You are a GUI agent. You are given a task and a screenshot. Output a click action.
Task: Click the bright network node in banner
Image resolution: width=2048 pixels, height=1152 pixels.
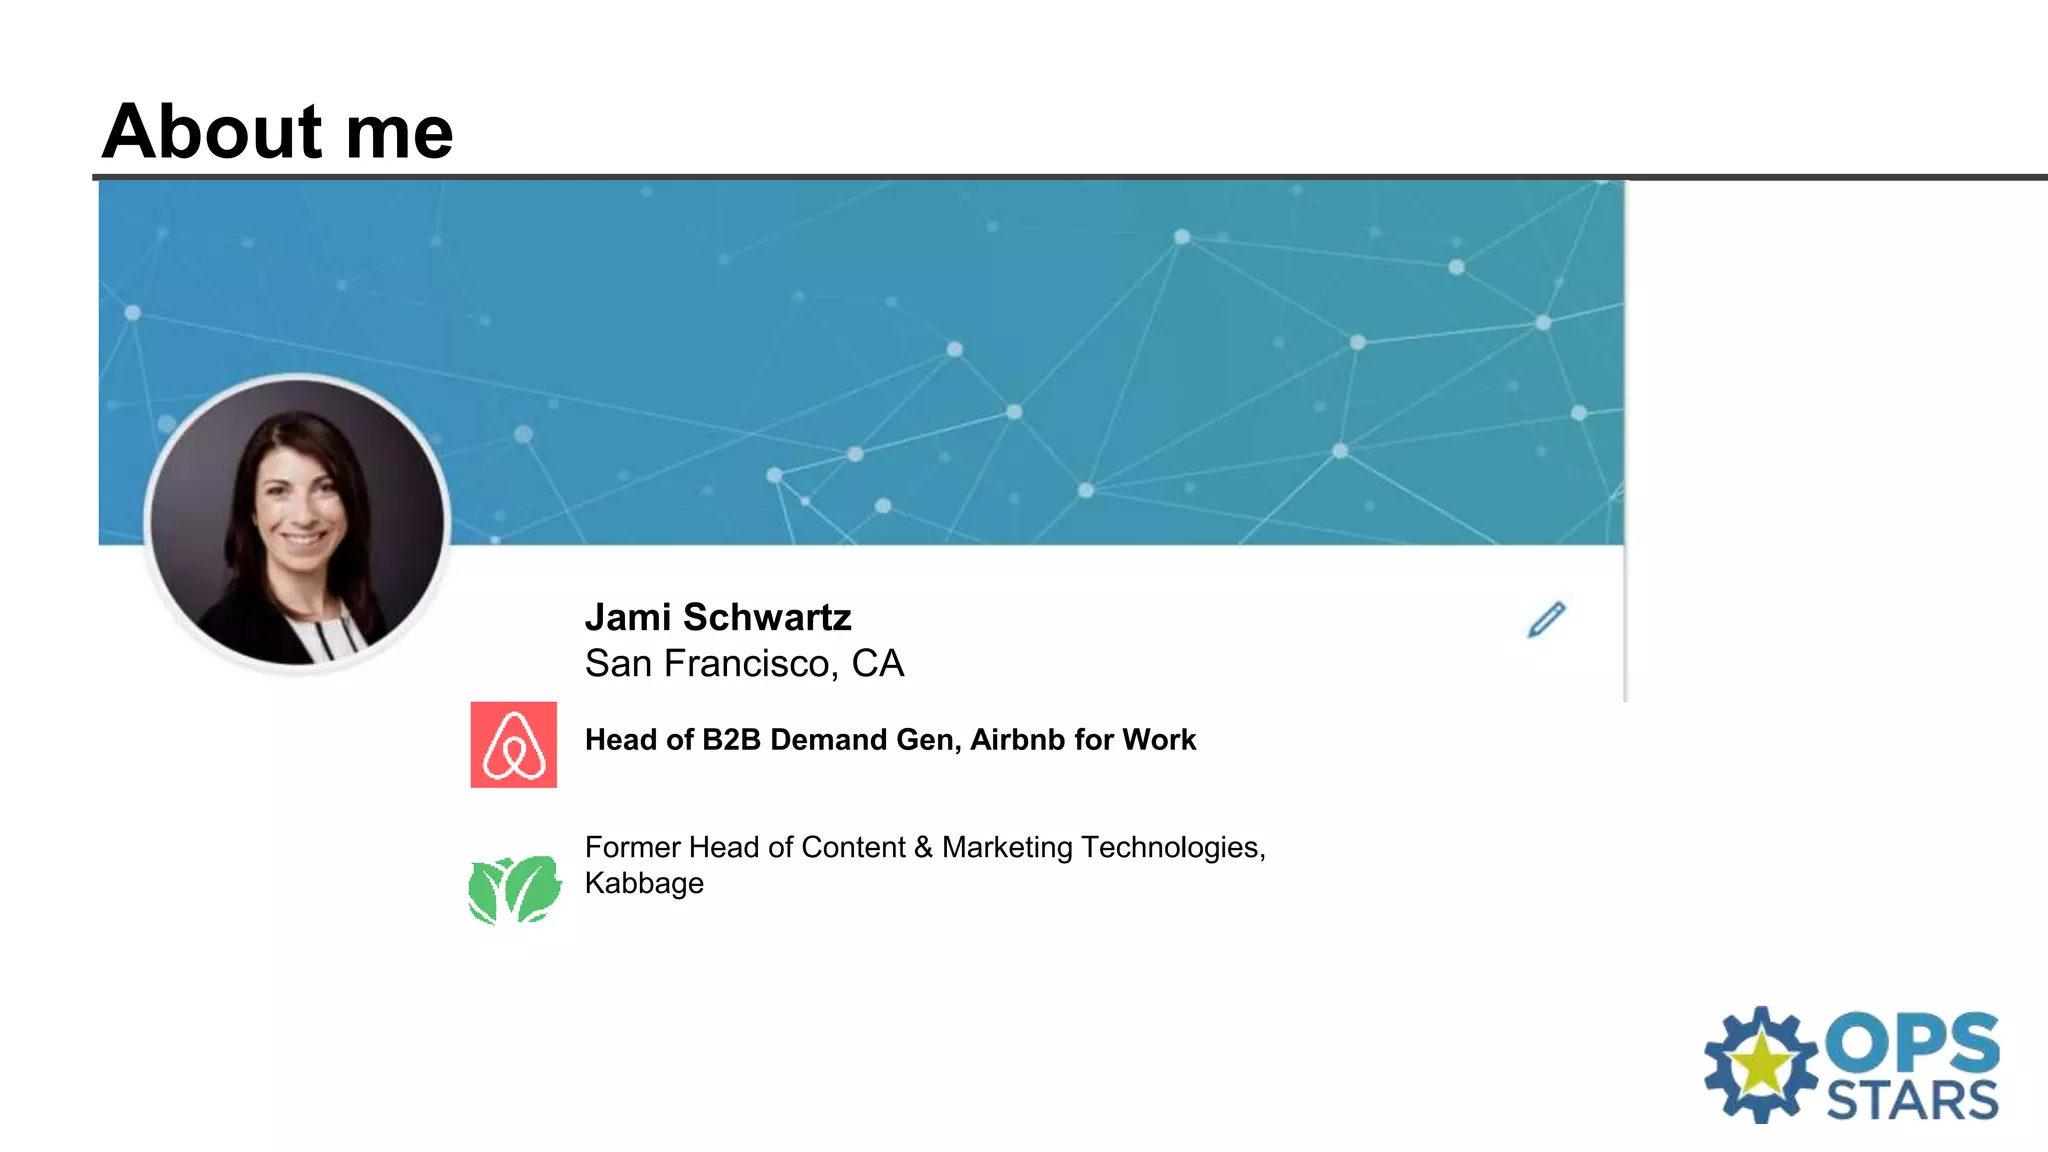click(x=1182, y=237)
